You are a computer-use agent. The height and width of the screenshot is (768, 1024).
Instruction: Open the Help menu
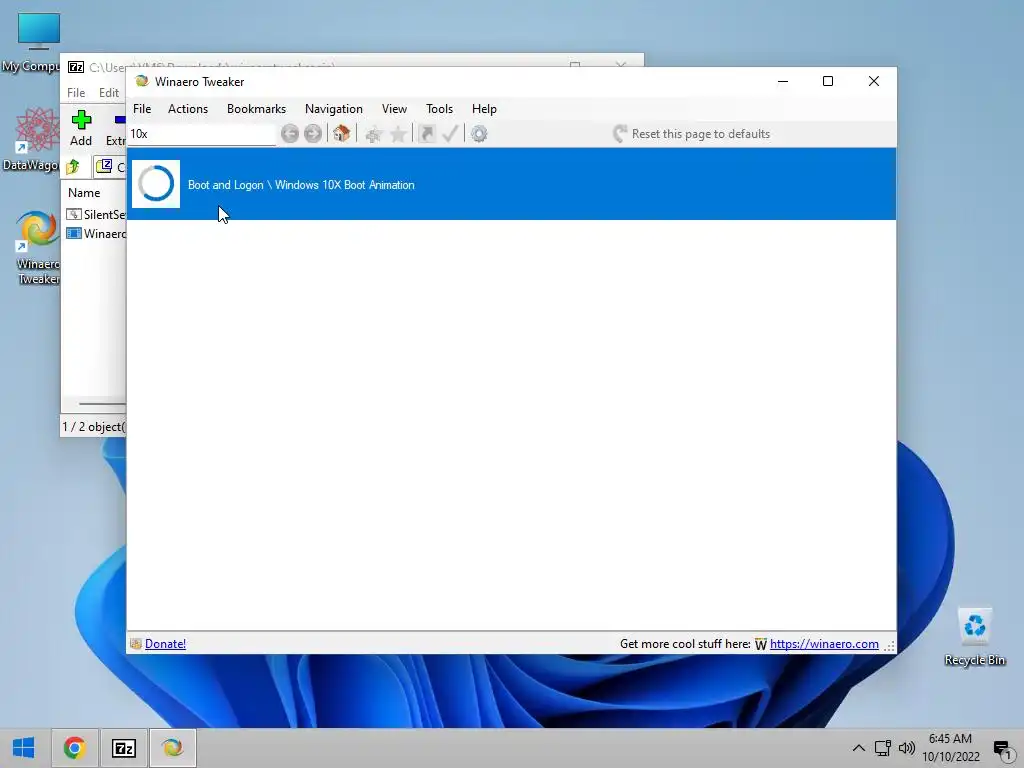(485, 109)
